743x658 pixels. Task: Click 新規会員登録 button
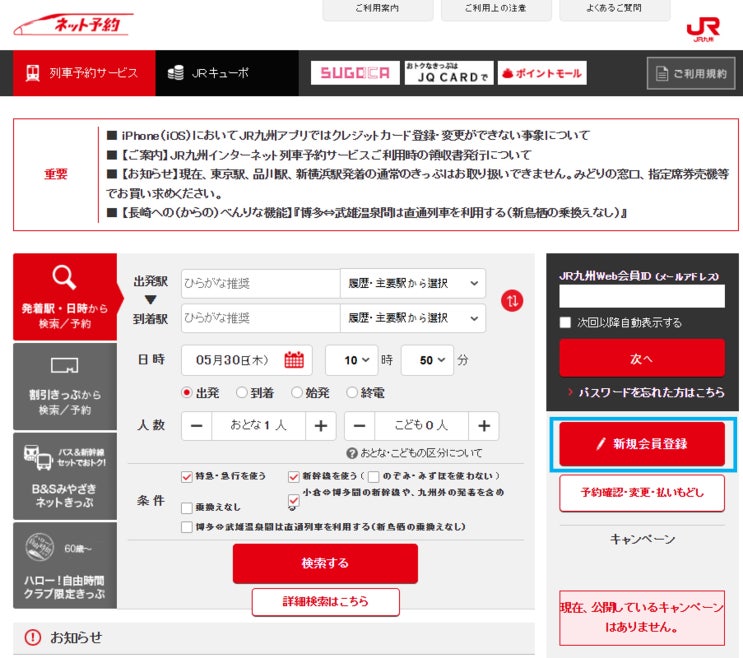click(x=642, y=444)
